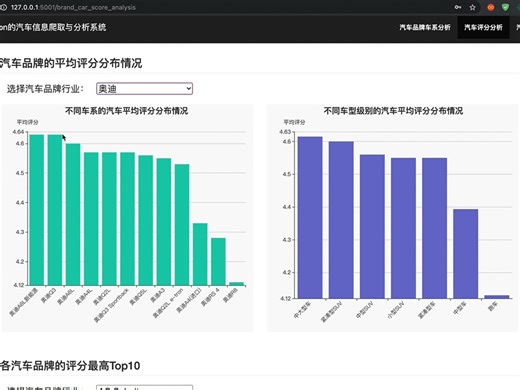
Task: Click the 选择汽车品牌行业 label
Action: [x=45, y=89]
